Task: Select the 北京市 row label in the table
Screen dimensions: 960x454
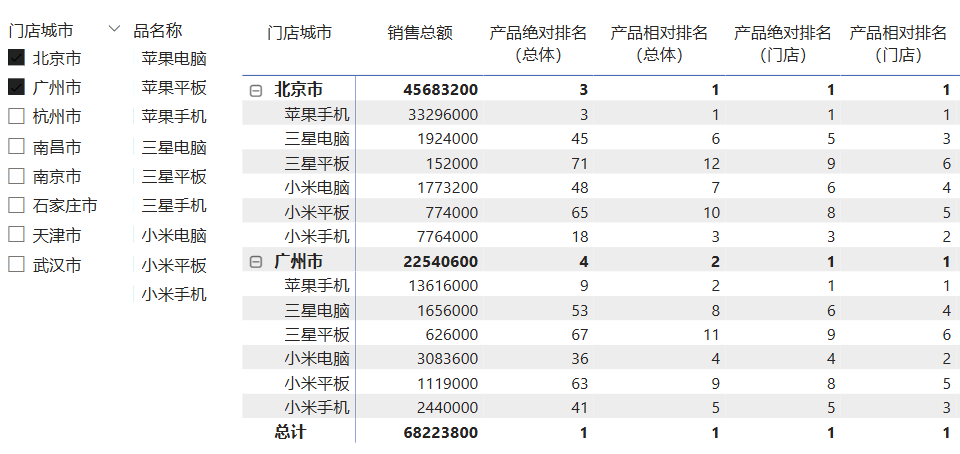Action: click(298, 90)
